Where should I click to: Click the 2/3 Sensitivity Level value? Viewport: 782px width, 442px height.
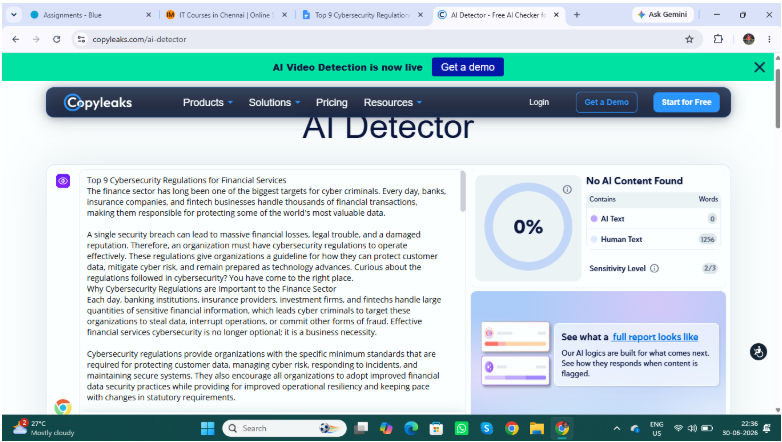pos(709,268)
